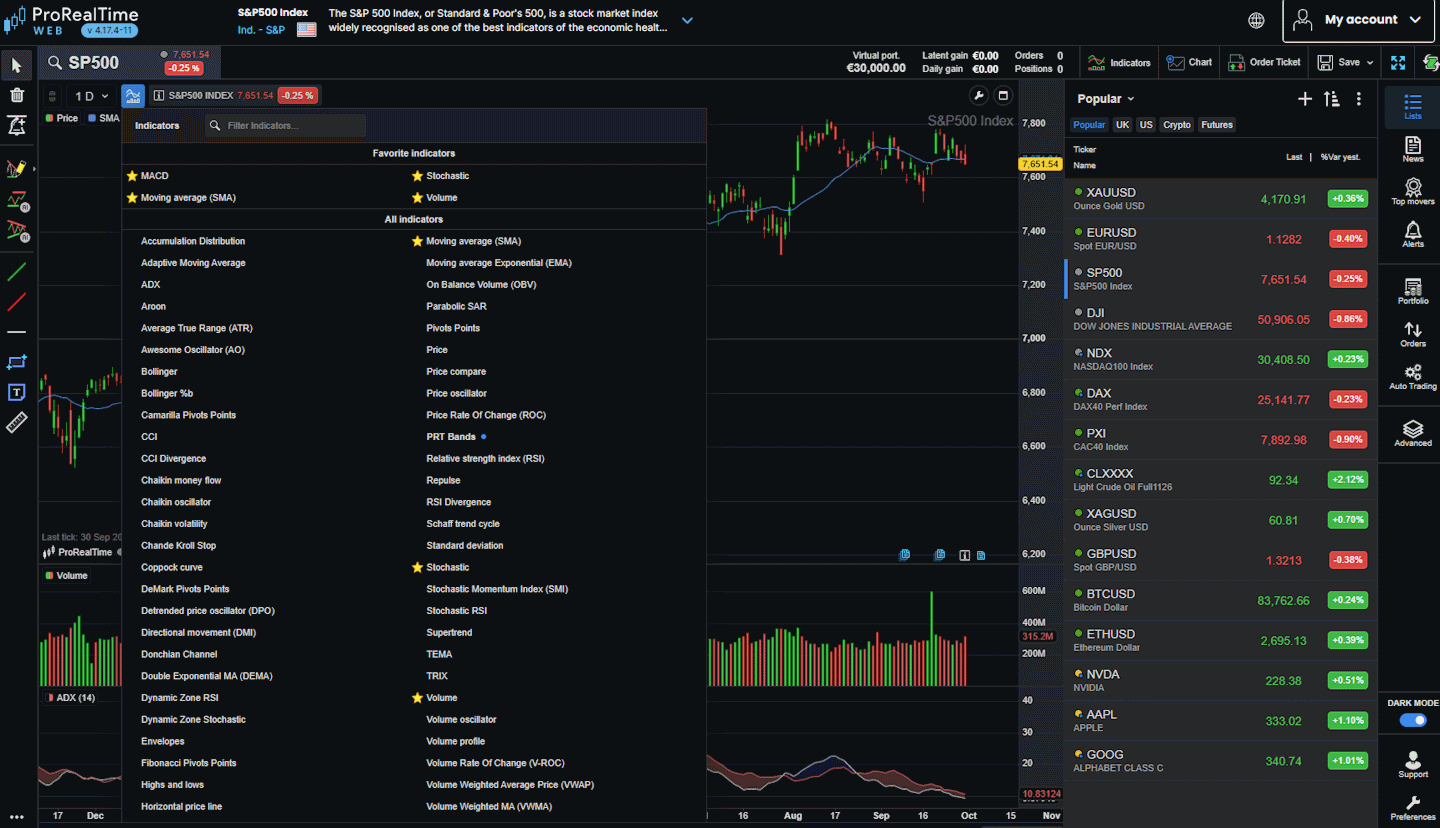Open the Alerts sidebar panel

click(x=1413, y=235)
